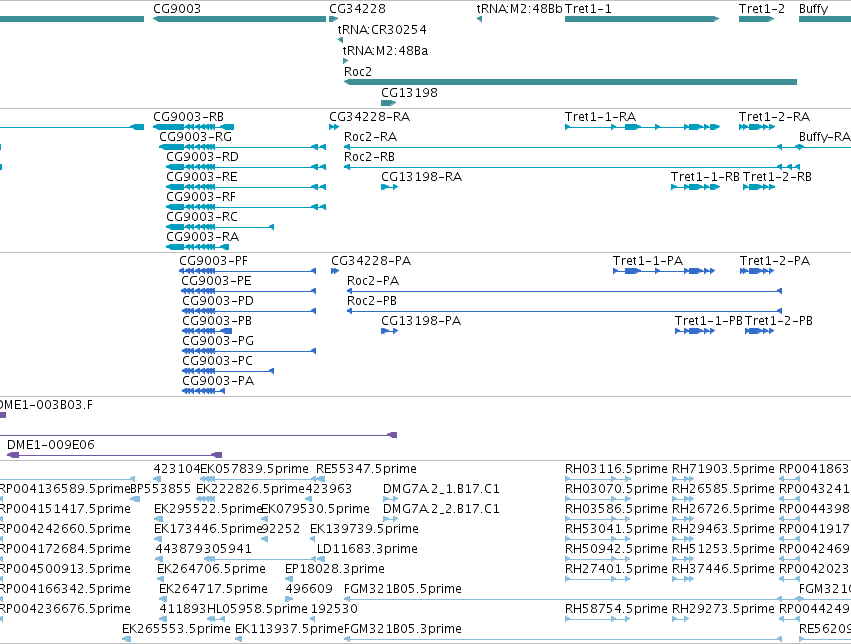Click protein label CG34228-PA
This screenshot has width=851, height=644.
coord(371,261)
